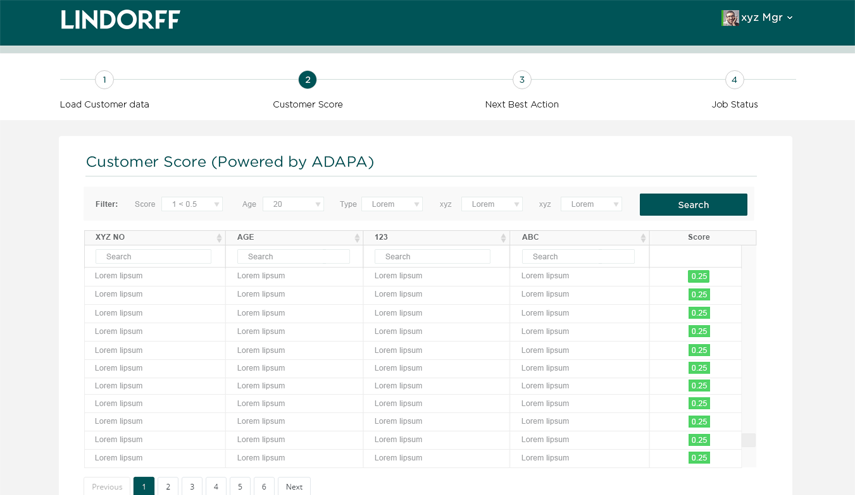Toggle sort on 123 column

pos(503,238)
